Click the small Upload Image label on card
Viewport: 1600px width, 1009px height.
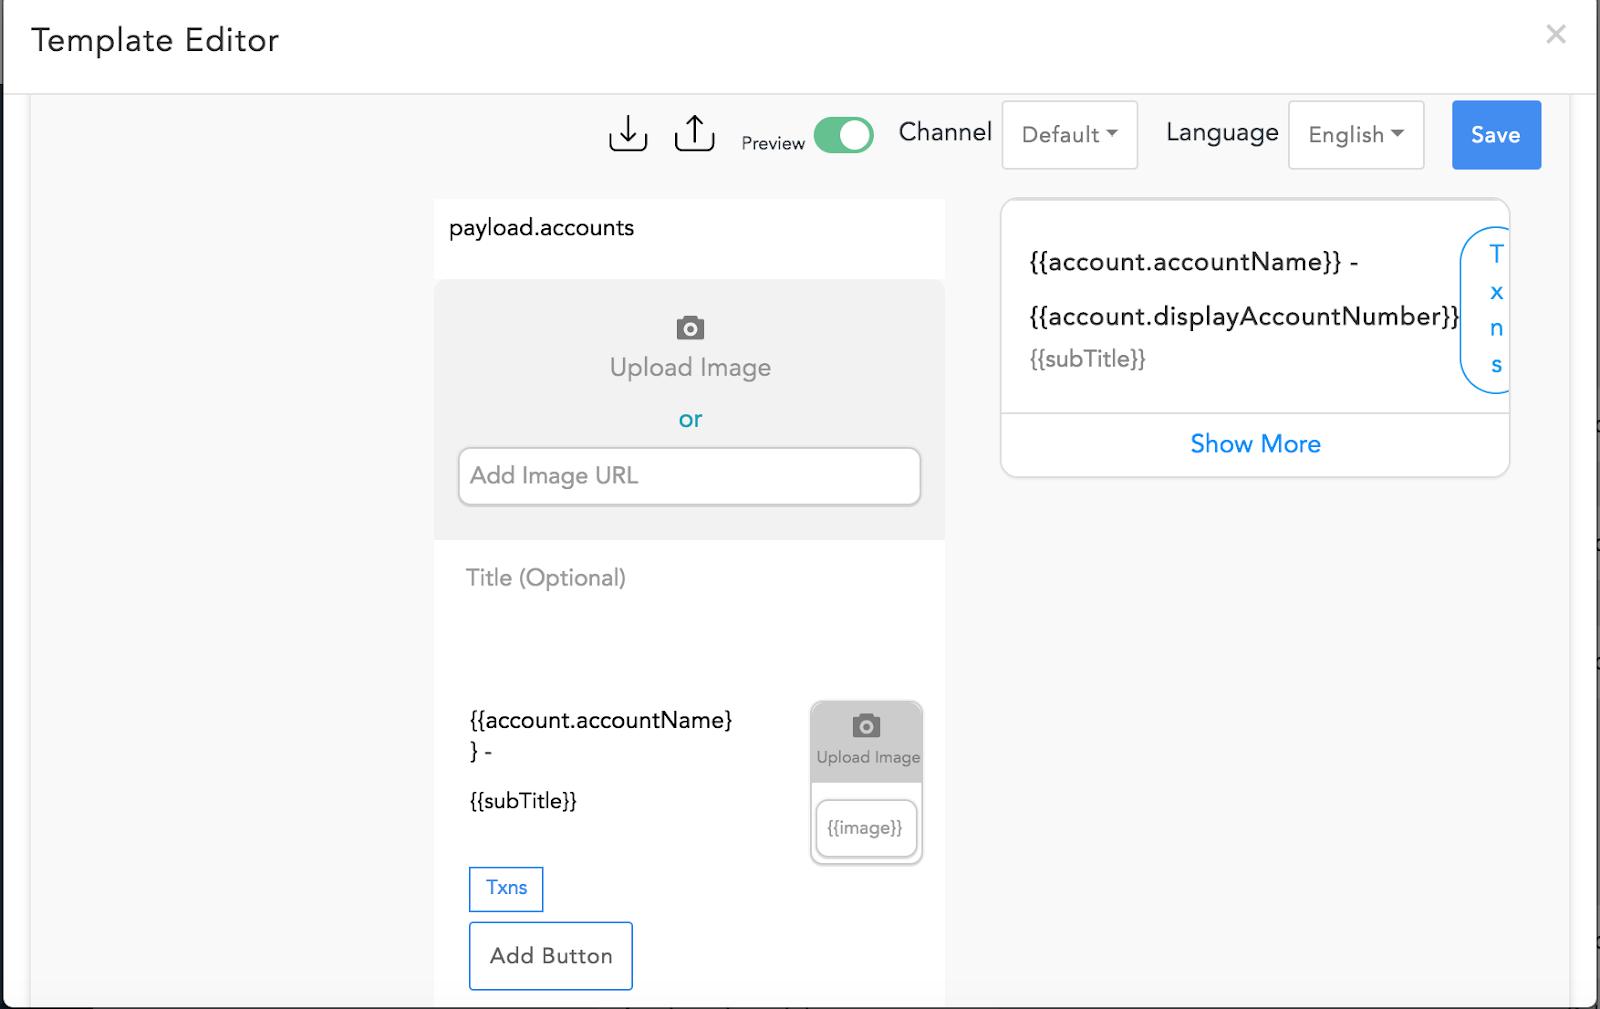click(868, 757)
